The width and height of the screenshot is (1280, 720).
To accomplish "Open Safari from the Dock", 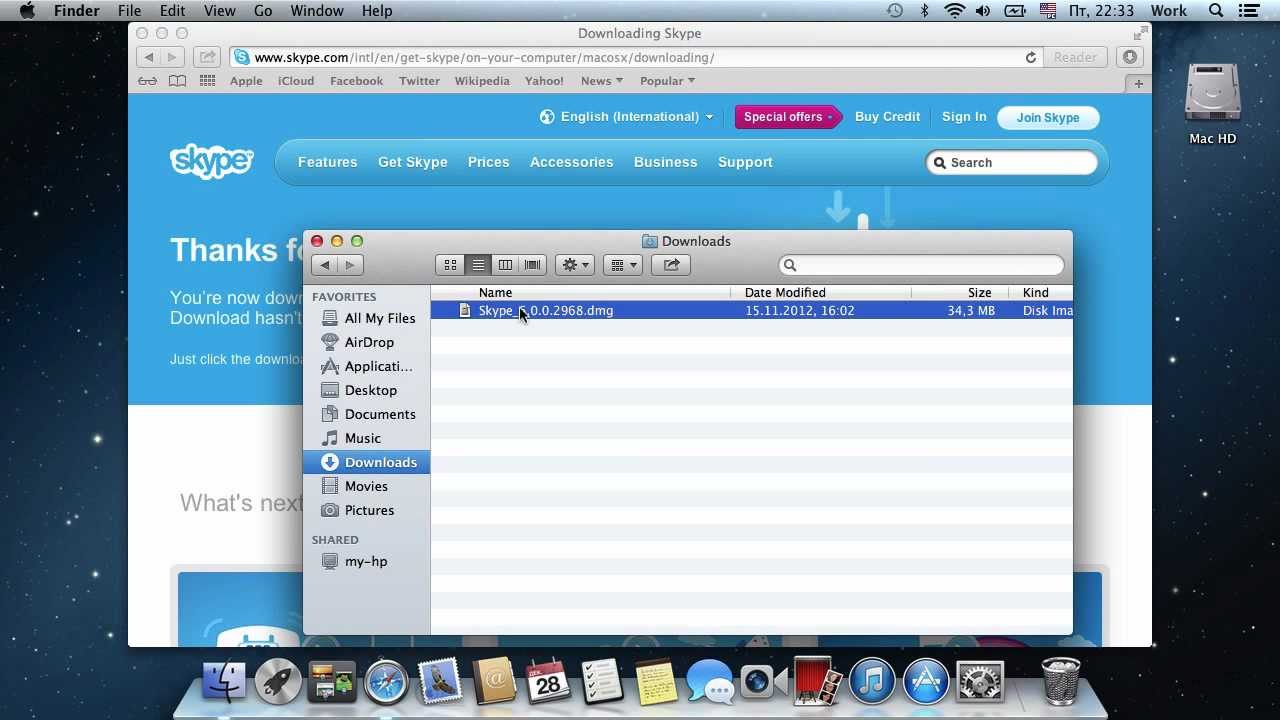I will [x=386, y=682].
